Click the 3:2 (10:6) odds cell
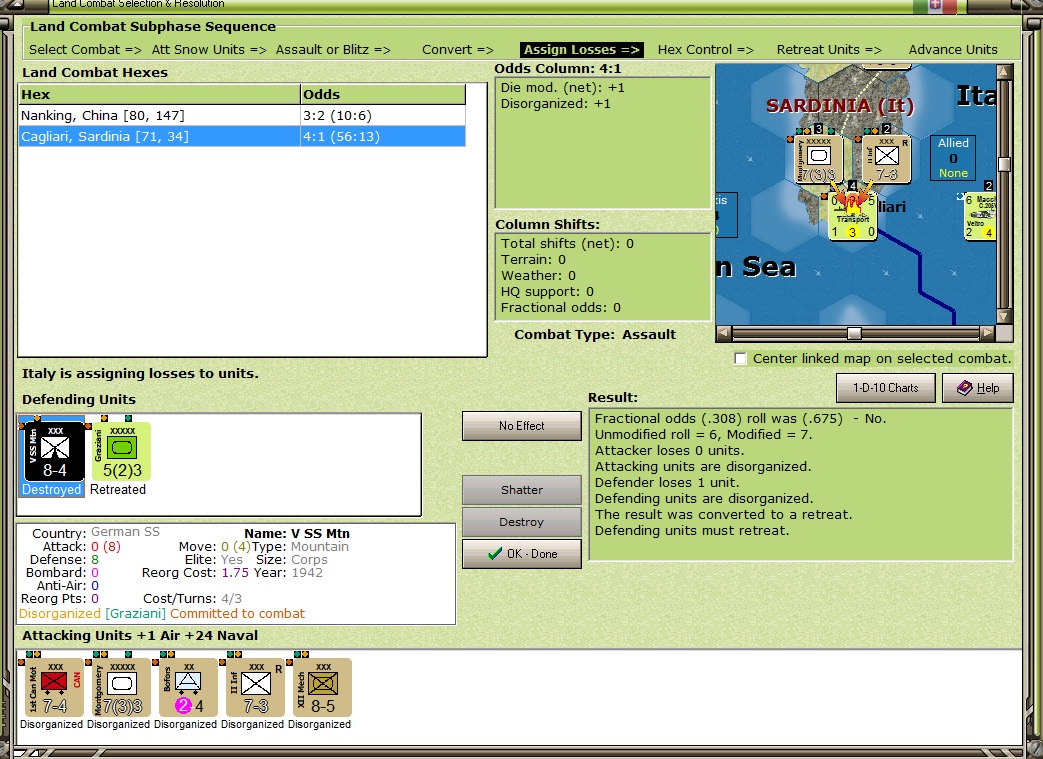Screen dimensions: 1043x759 click(x=383, y=116)
